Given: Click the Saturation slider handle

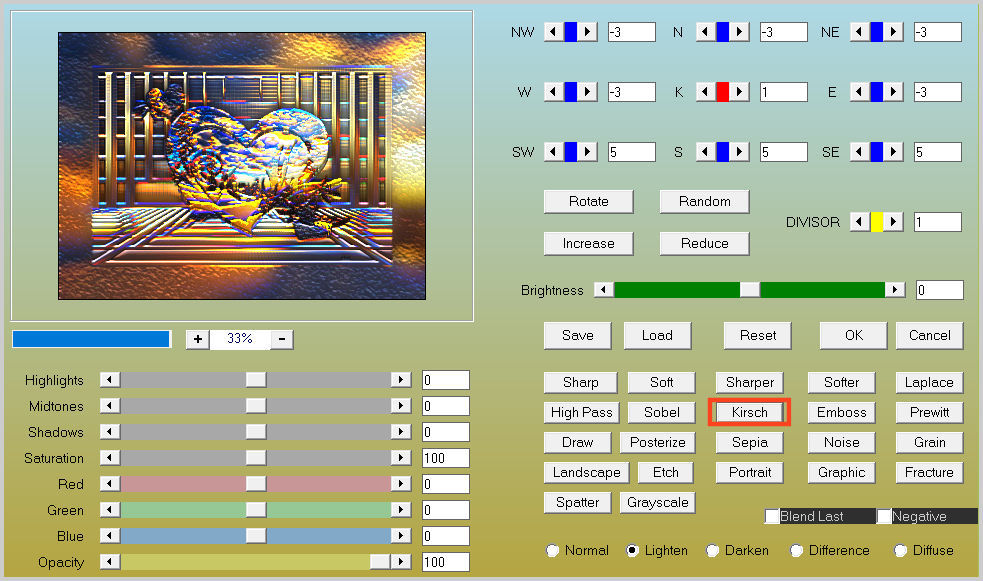Looking at the screenshot, I should (x=256, y=458).
